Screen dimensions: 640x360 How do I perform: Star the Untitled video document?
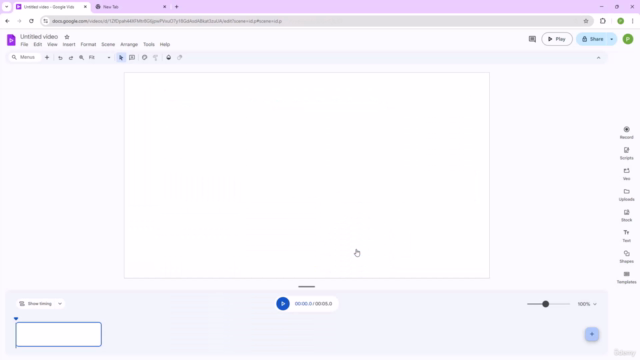pyautogui.click(x=67, y=37)
